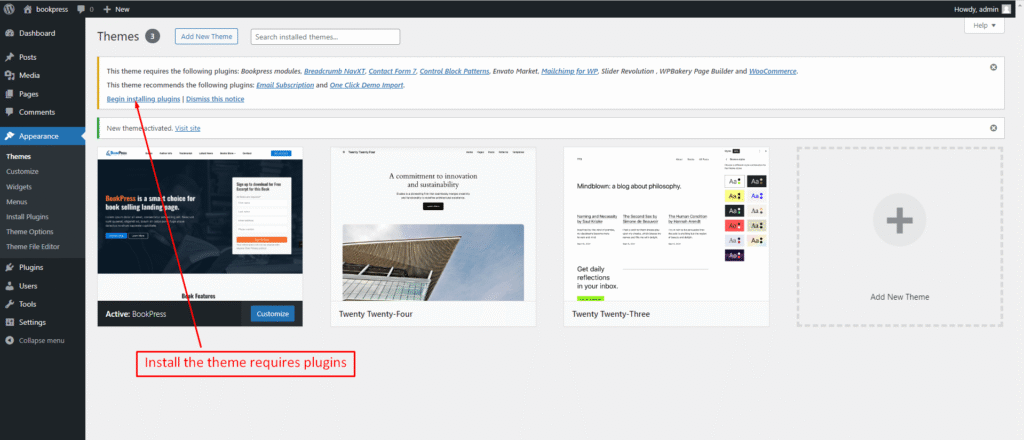Select the Twenty Twenty-Three theme thumbnail
The width and height of the screenshot is (1024, 440).
(x=666, y=224)
